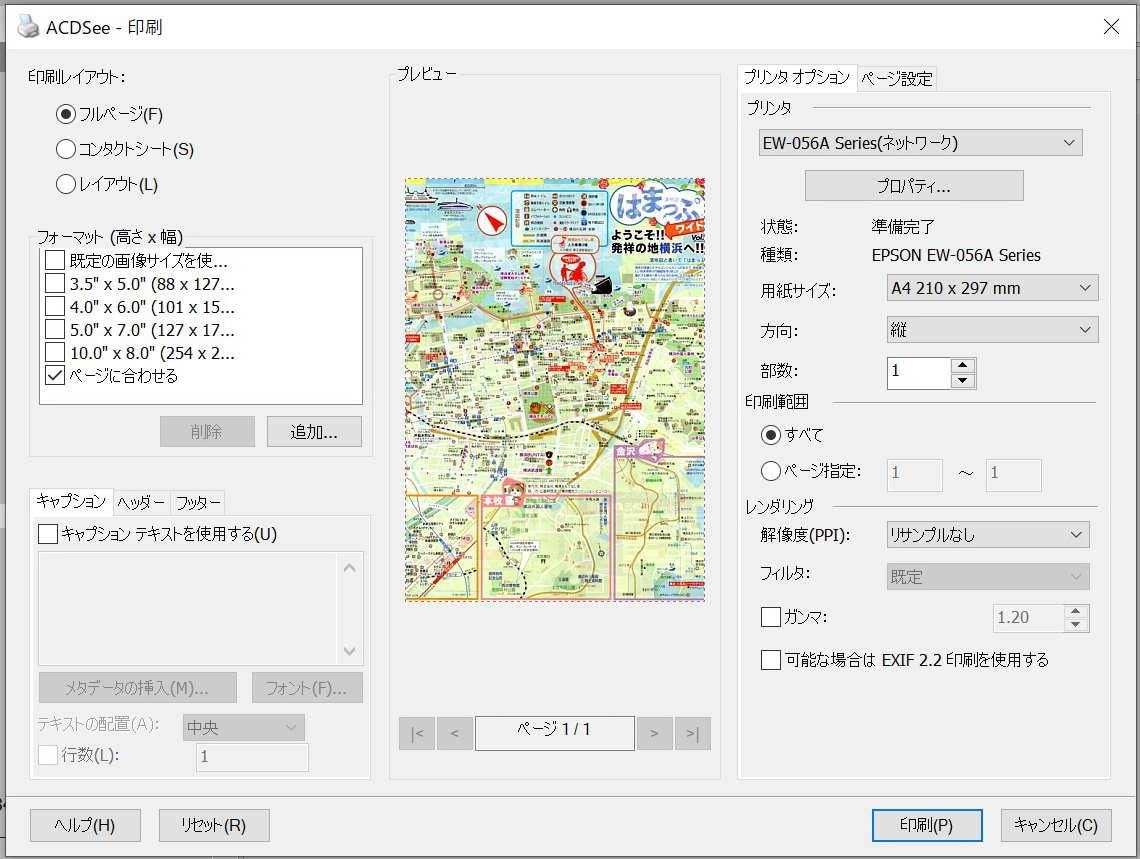
Task: Jump to the last preview page
Action: [692, 733]
